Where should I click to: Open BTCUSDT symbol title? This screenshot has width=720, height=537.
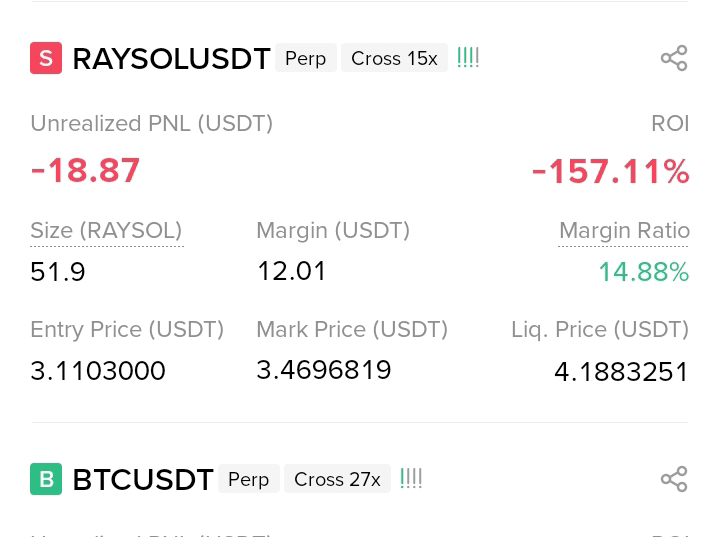(x=143, y=480)
